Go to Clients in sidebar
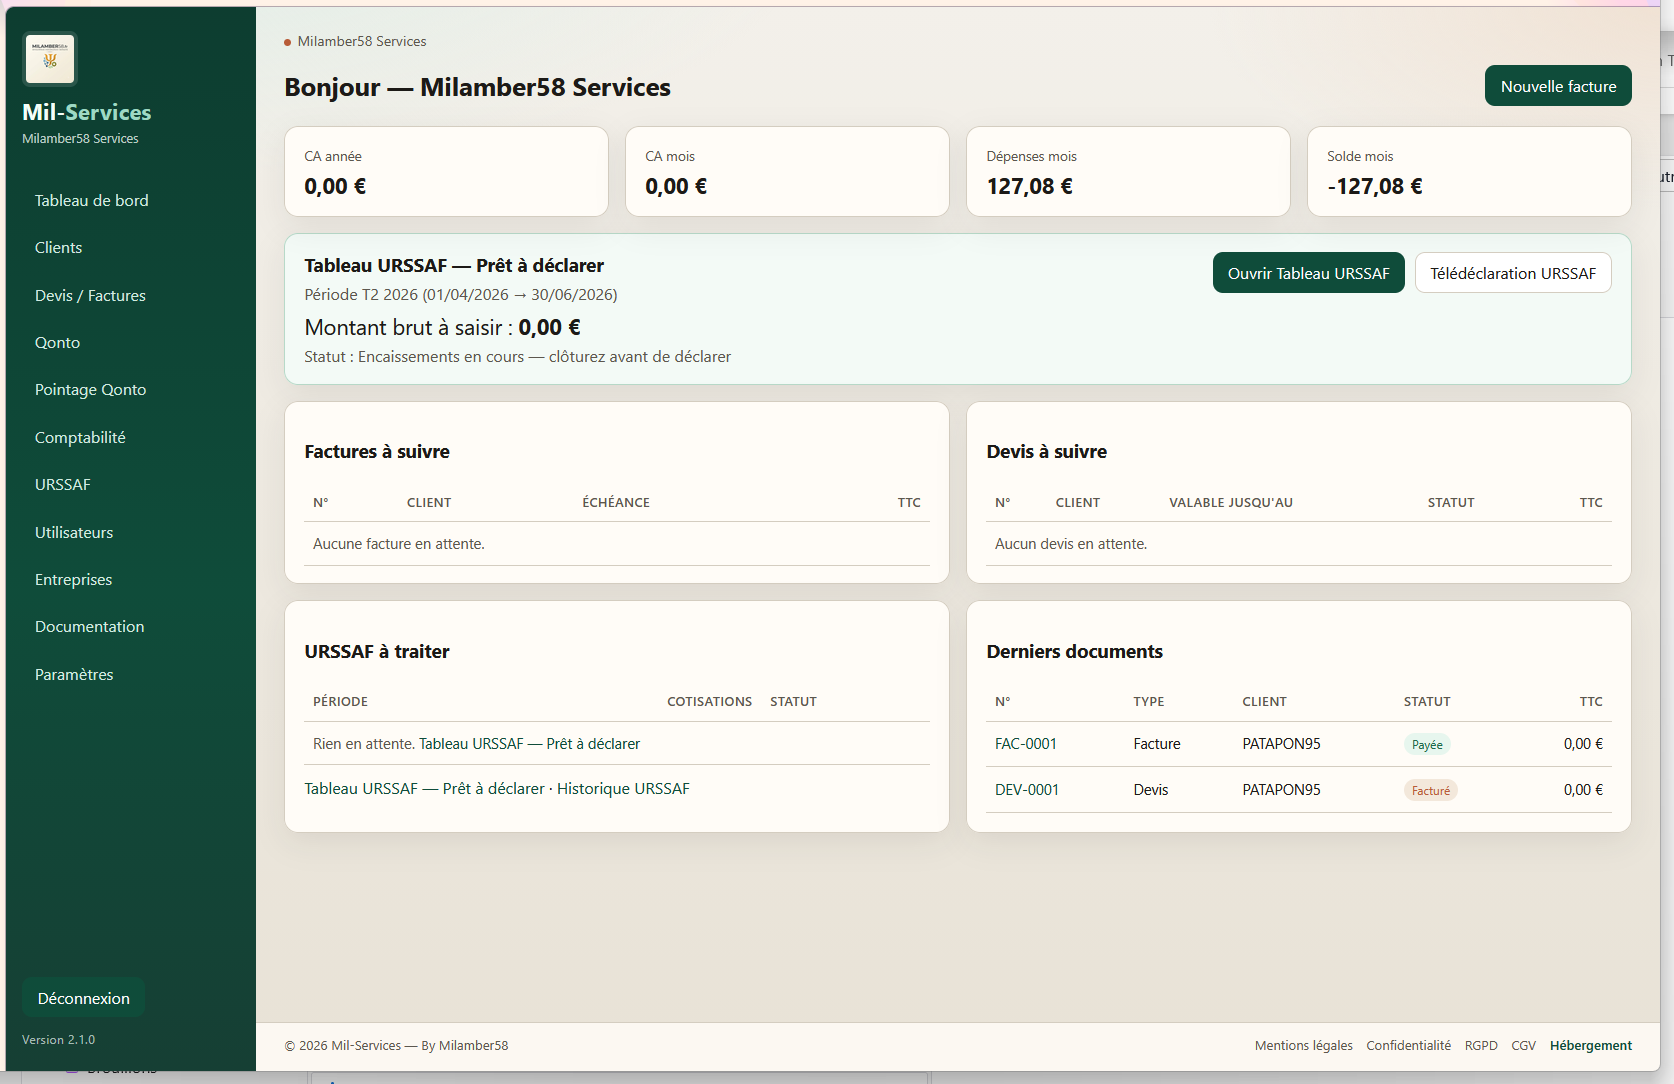 [x=59, y=248]
